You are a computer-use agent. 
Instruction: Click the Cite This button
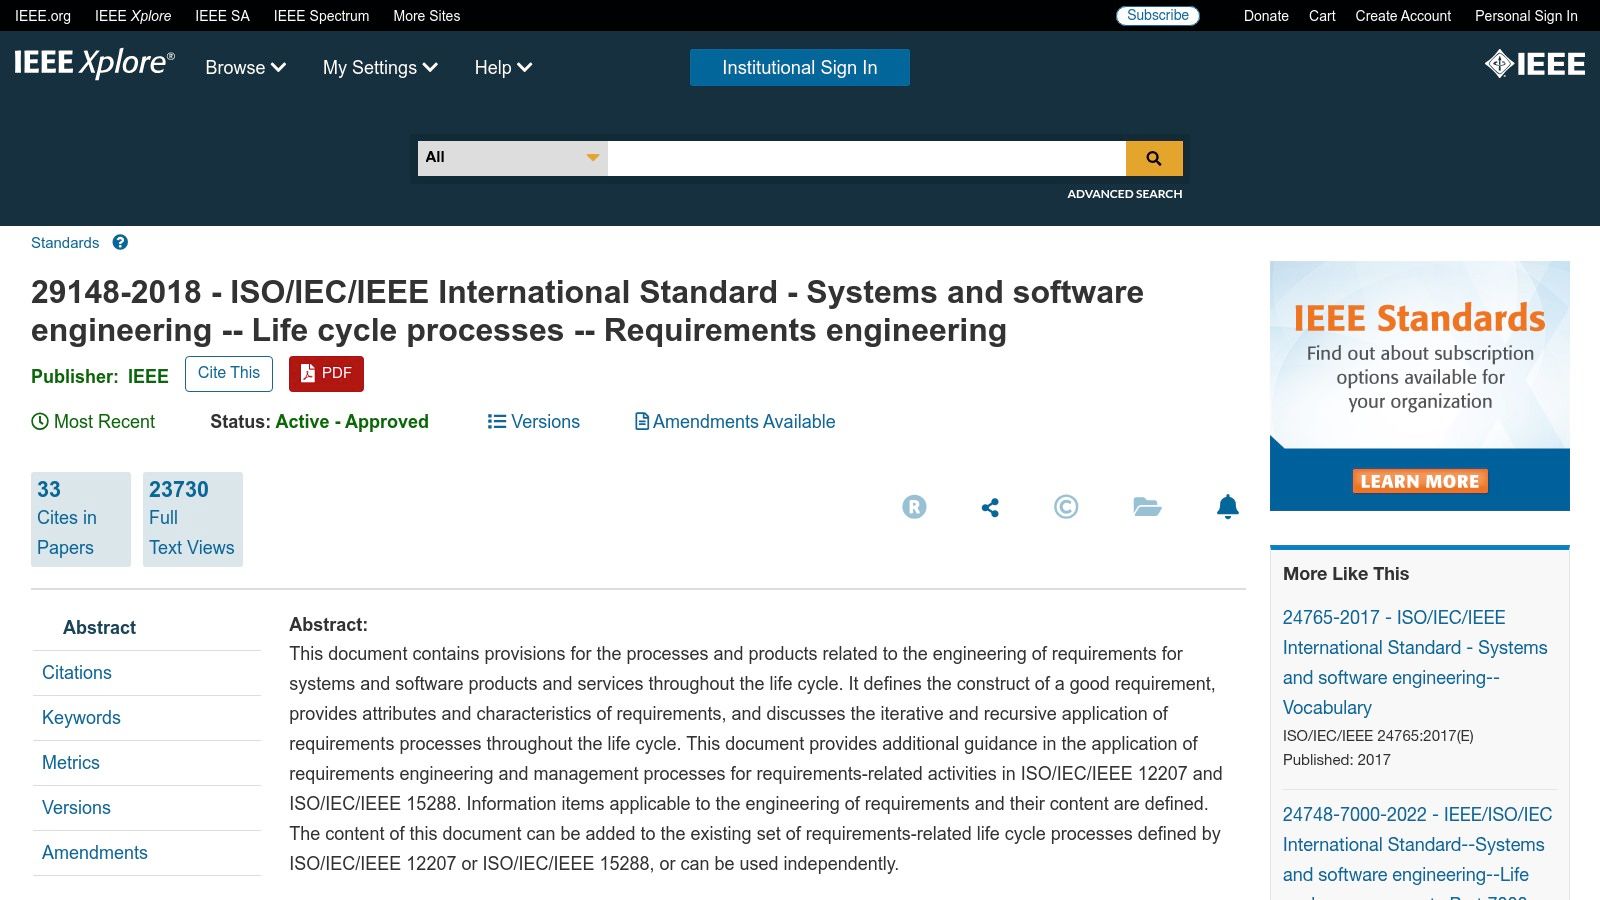tap(228, 373)
